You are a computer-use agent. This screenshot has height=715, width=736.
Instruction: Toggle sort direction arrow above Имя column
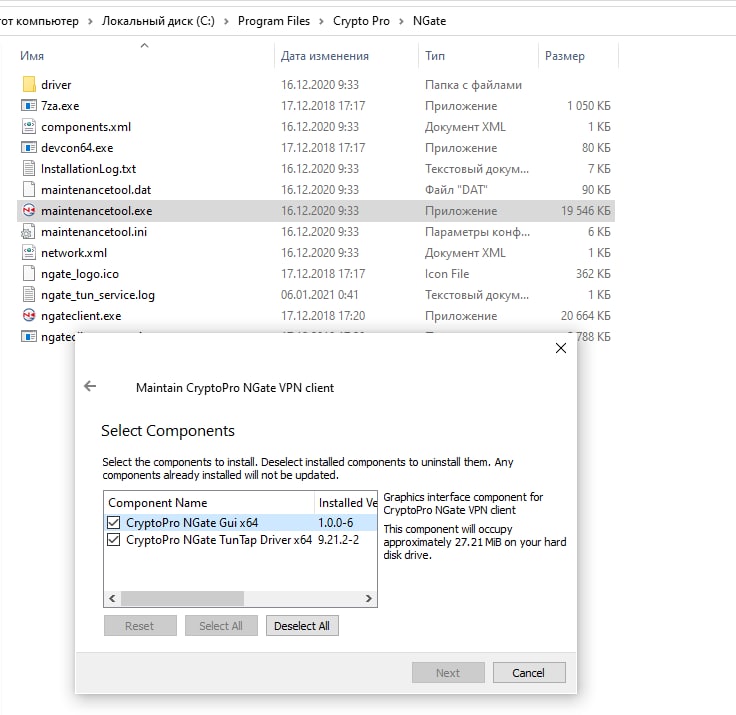point(145,46)
